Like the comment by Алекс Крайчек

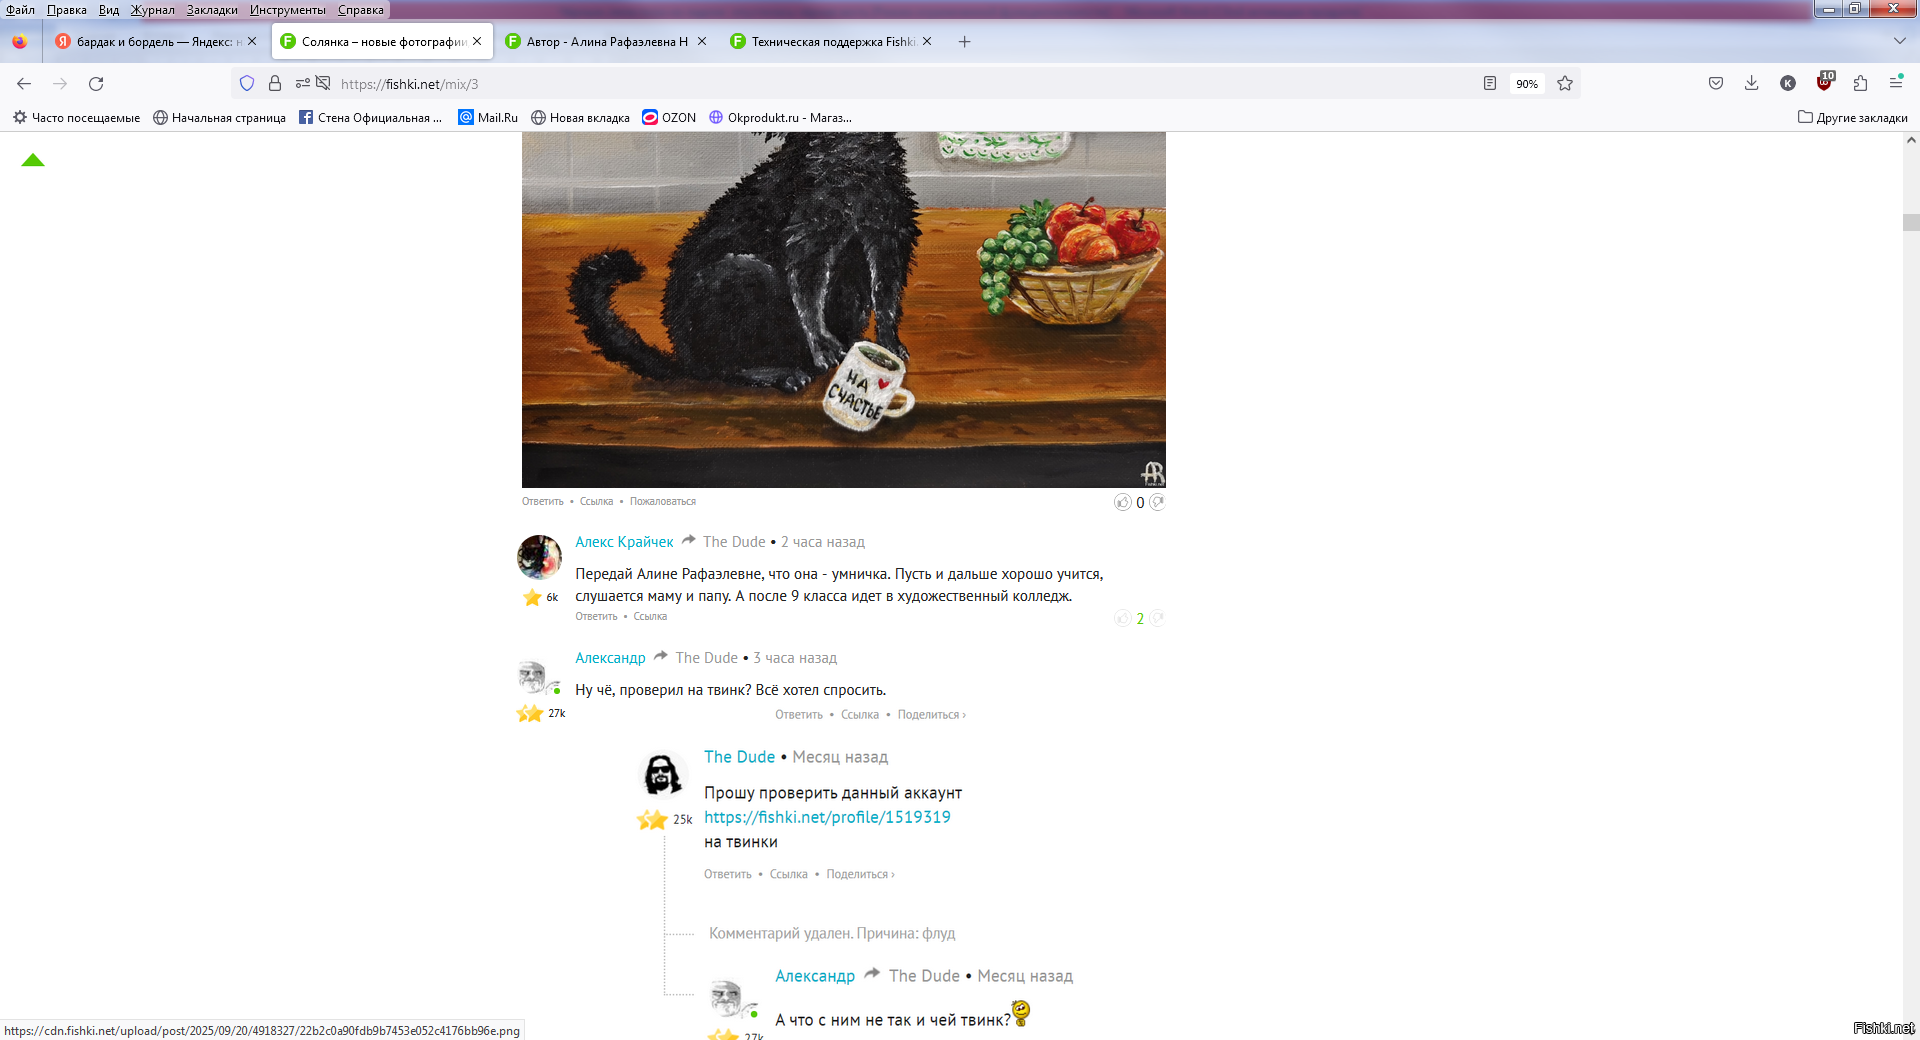(1122, 619)
